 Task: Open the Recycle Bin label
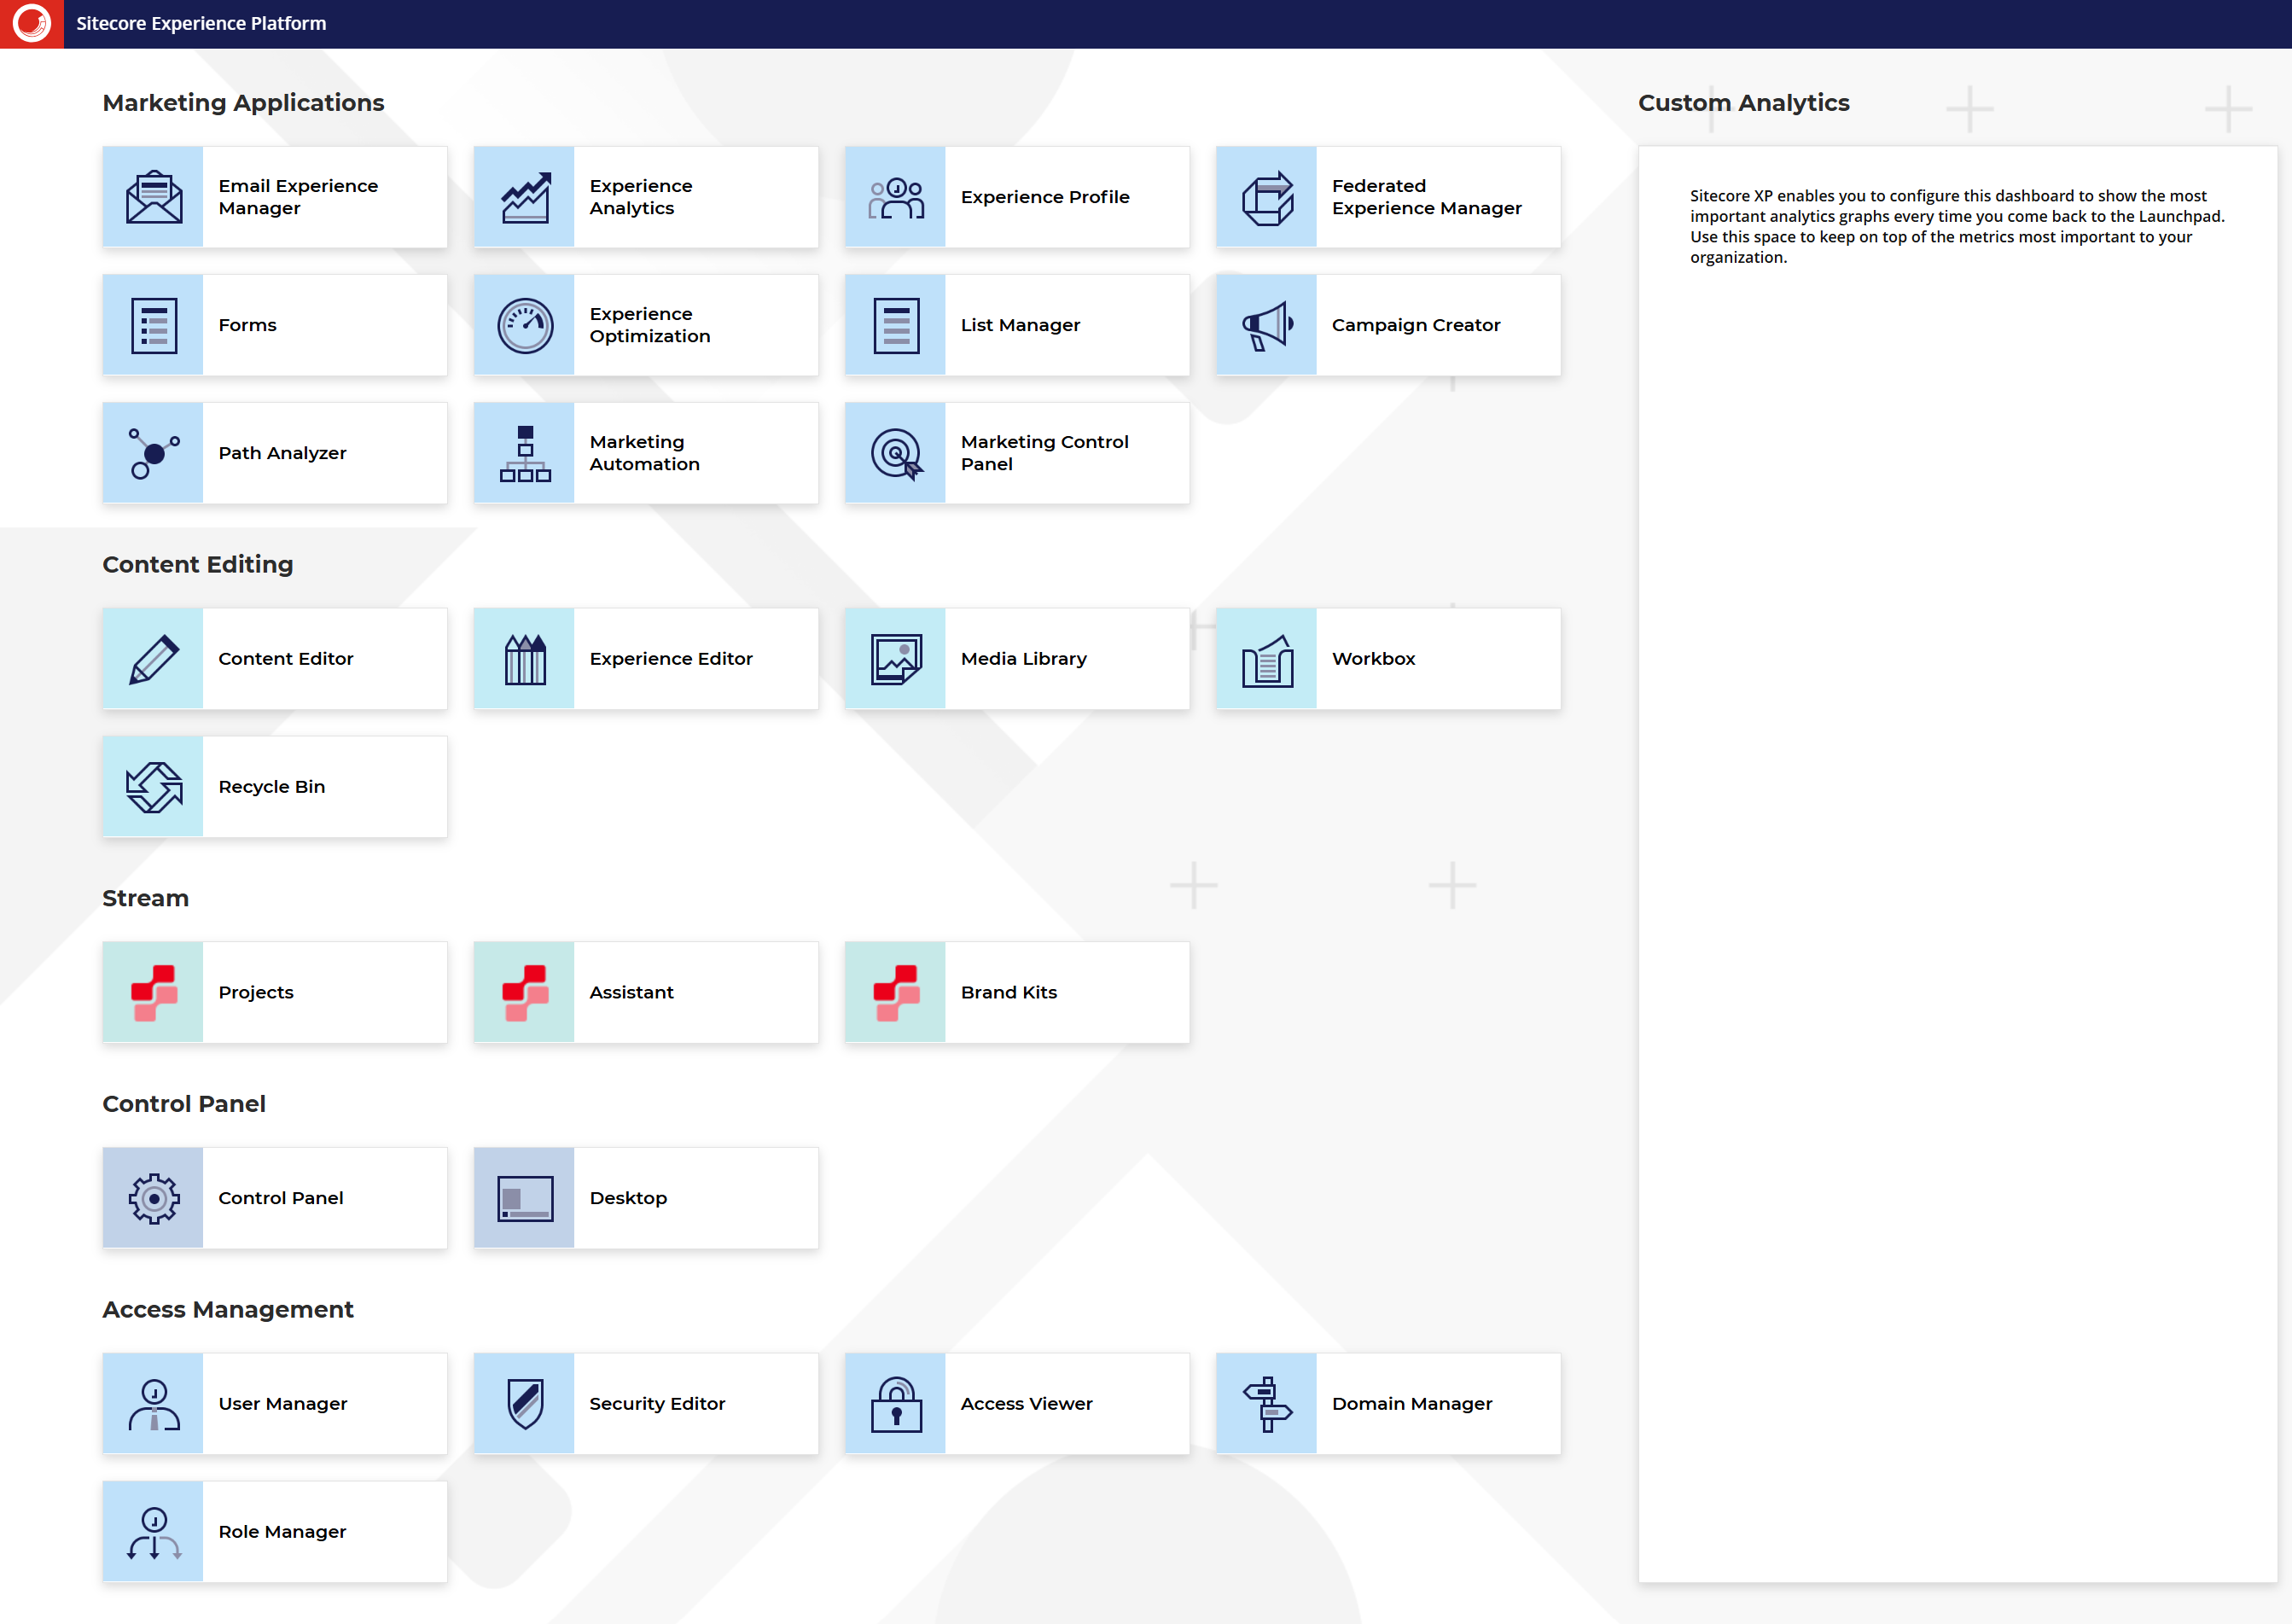tap(271, 786)
